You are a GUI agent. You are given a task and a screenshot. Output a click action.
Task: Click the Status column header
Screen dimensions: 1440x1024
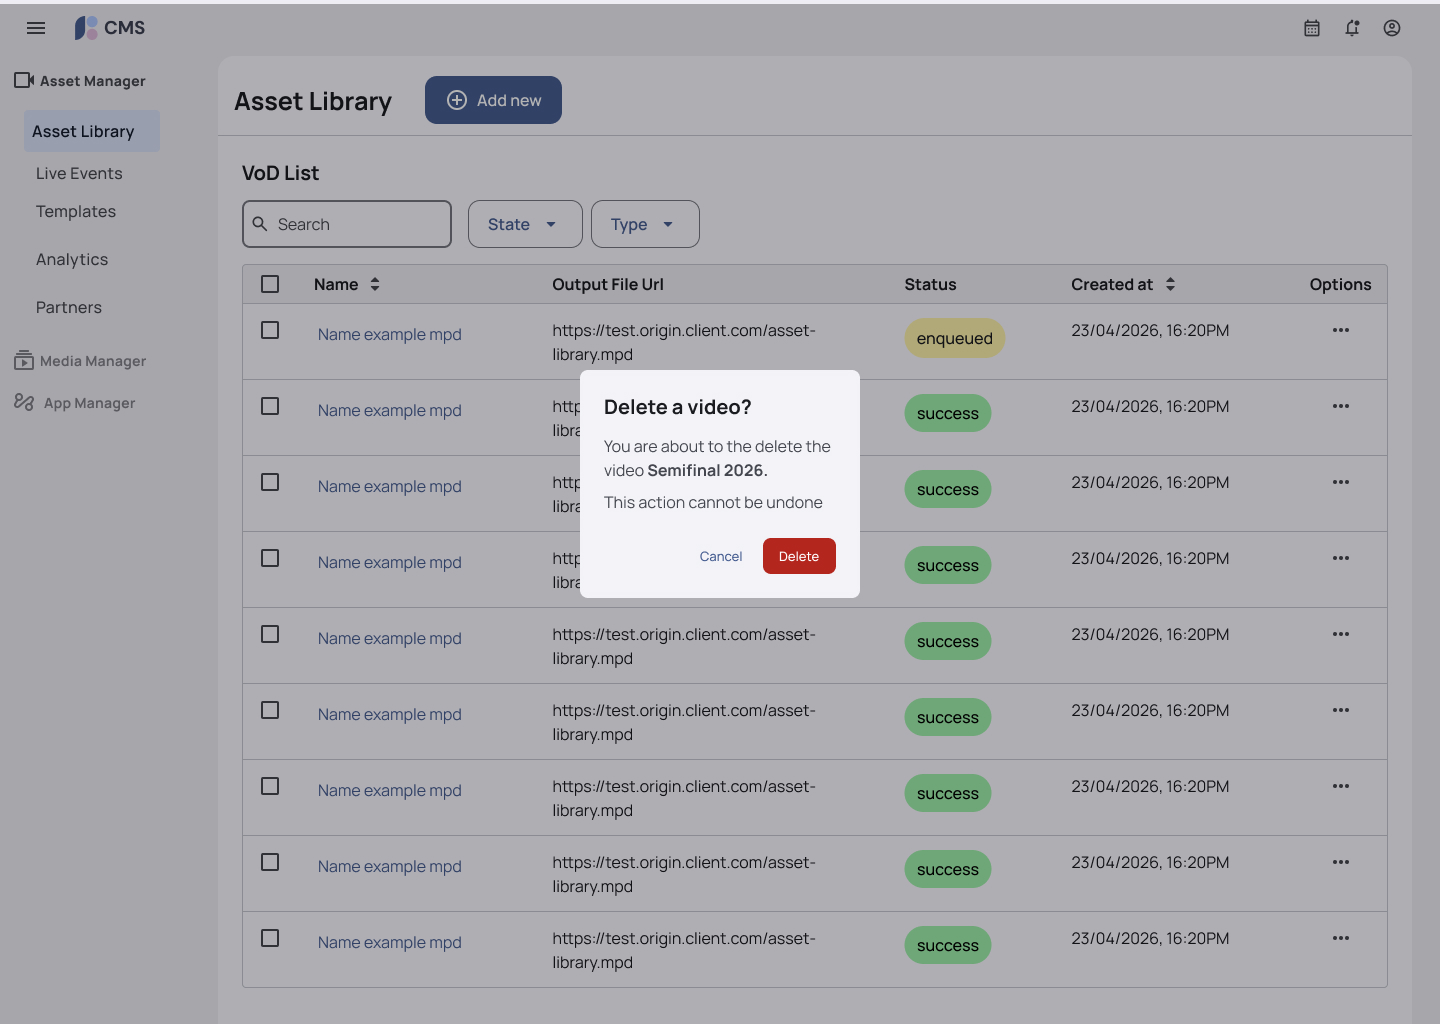[931, 284]
